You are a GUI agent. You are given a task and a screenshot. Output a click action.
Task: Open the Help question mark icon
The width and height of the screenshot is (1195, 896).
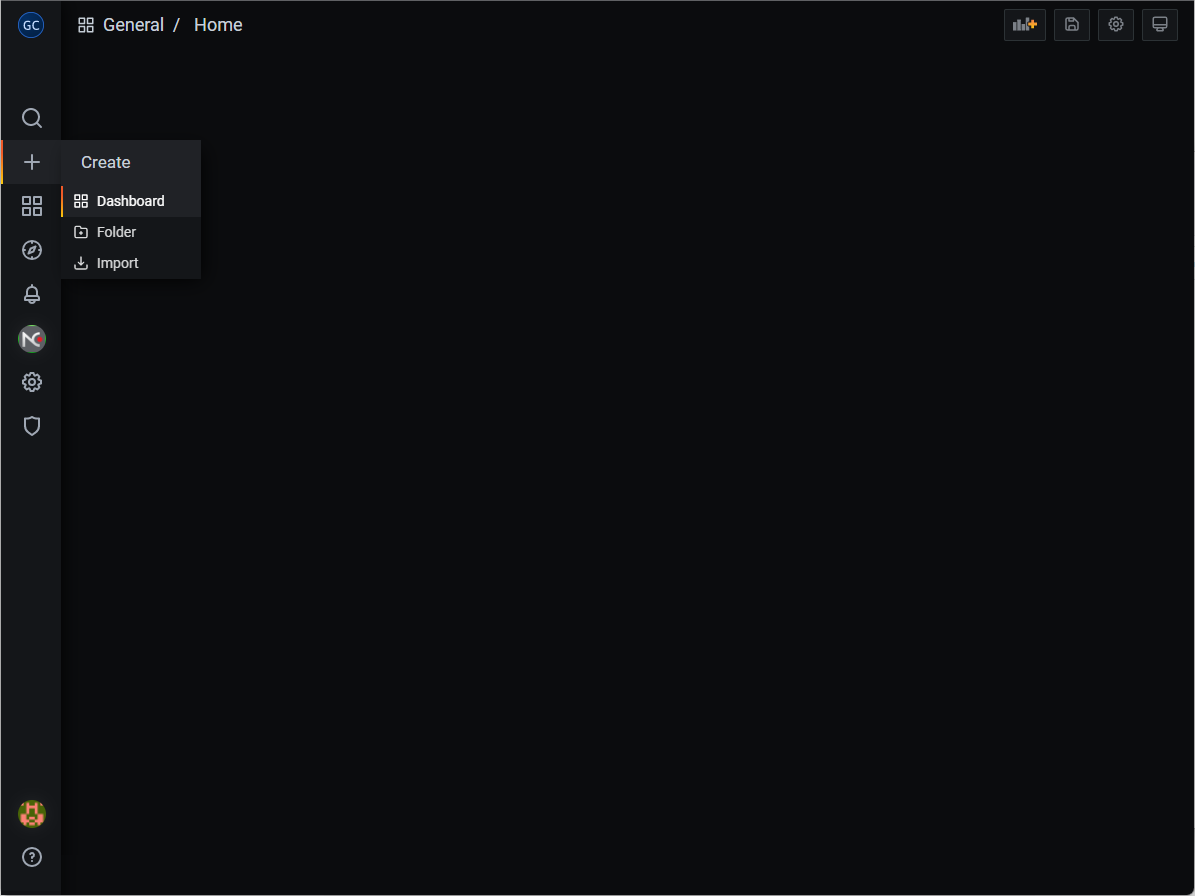pyautogui.click(x=31, y=857)
